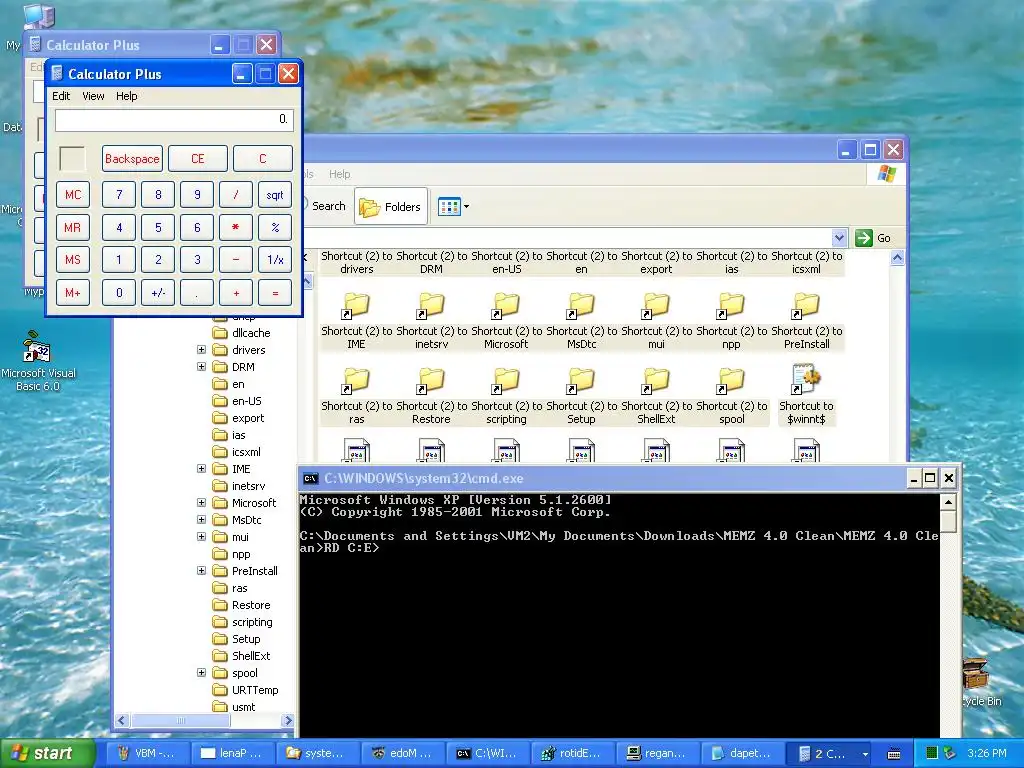Click the C clear button in Calculator
The width and height of the screenshot is (1024, 768).
click(x=263, y=159)
